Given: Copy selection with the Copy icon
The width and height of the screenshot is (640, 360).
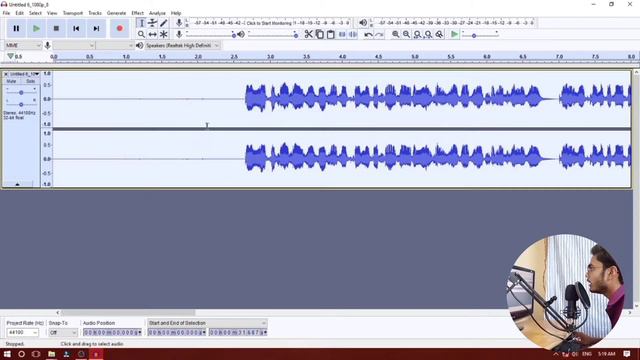Looking at the screenshot, I should point(320,35).
